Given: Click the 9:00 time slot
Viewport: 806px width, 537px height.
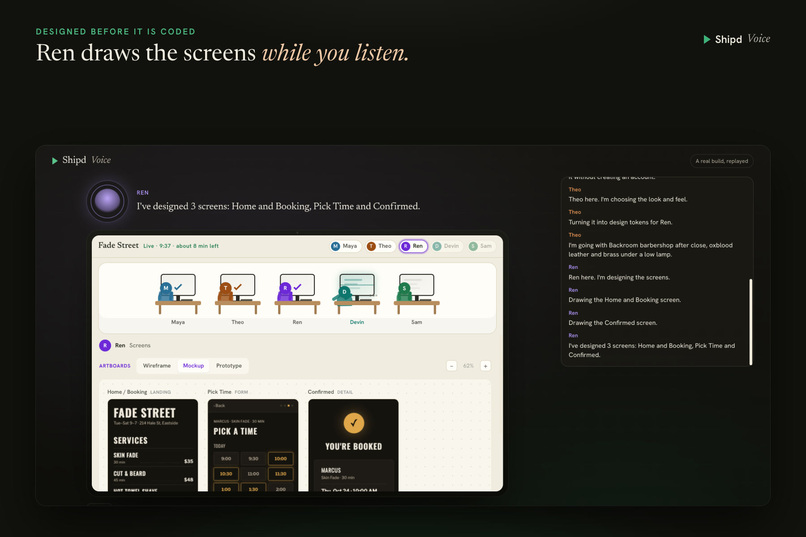Looking at the screenshot, I should tap(226, 458).
